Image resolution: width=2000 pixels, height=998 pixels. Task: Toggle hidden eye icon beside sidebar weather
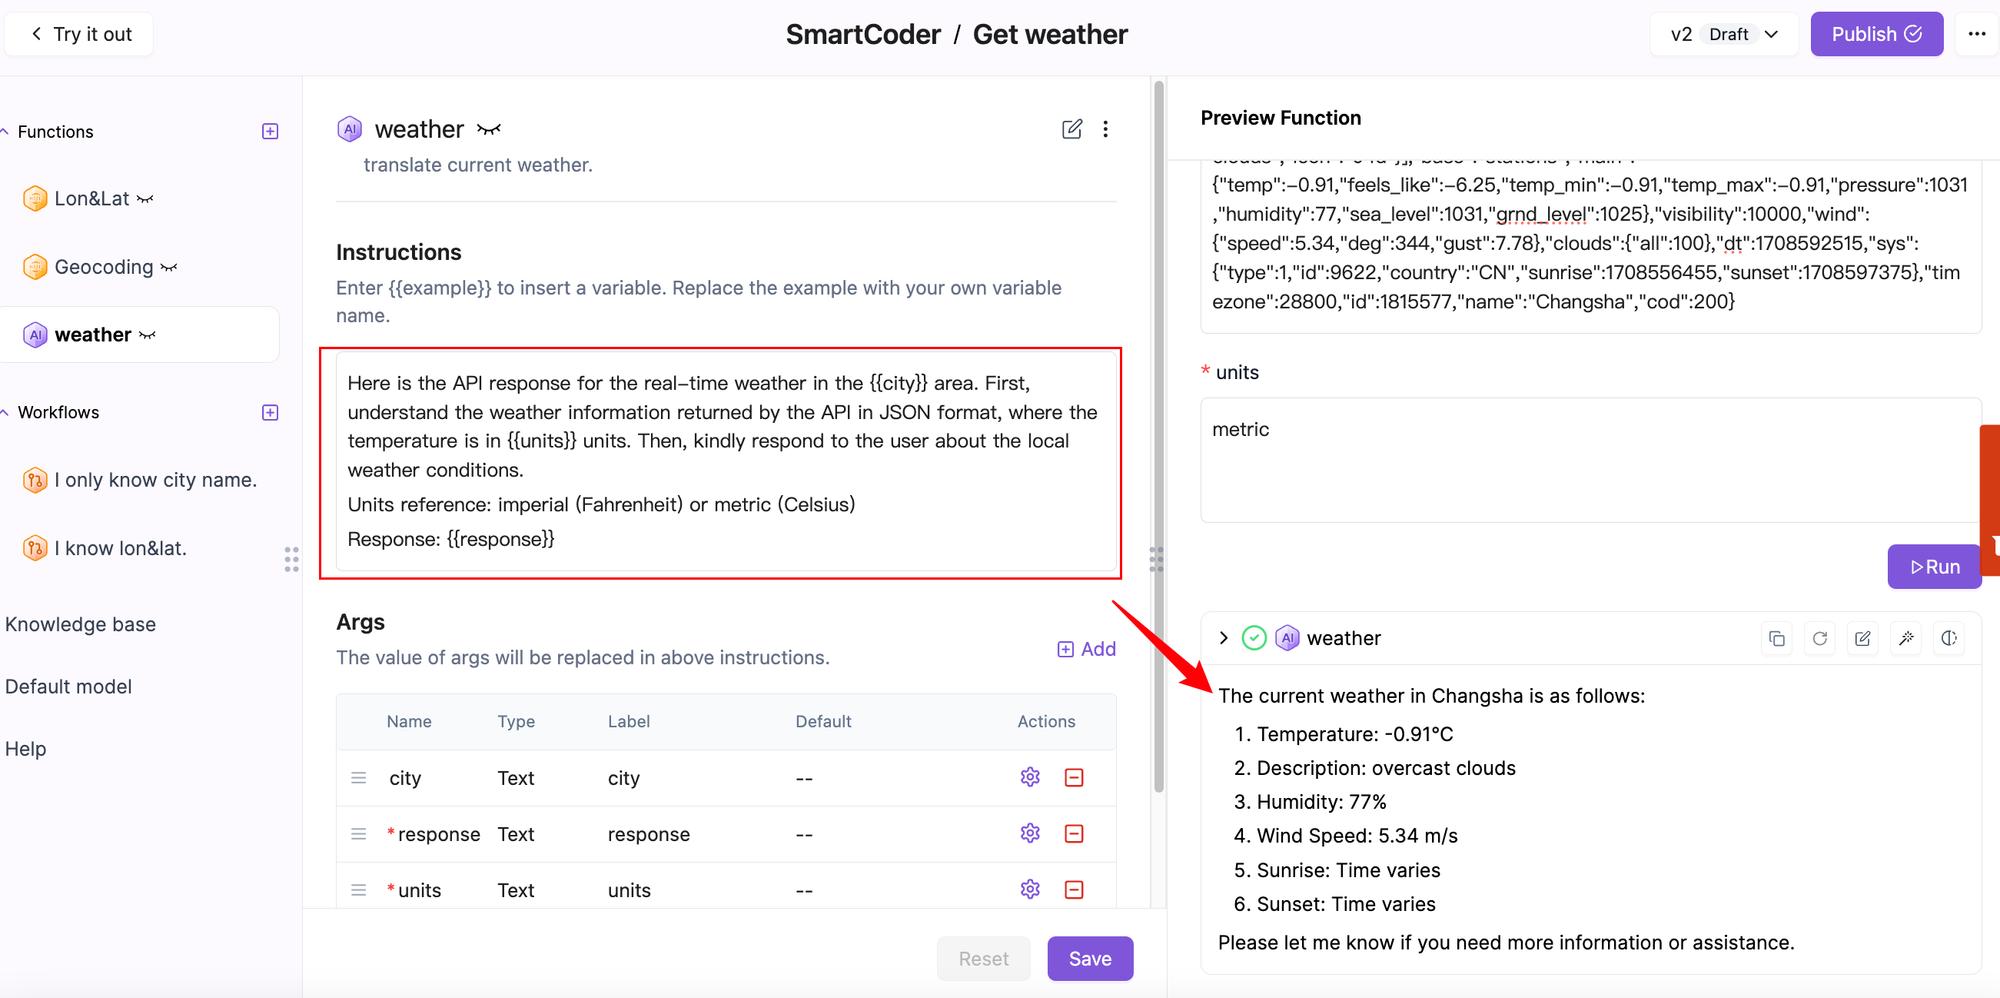tap(148, 335)
